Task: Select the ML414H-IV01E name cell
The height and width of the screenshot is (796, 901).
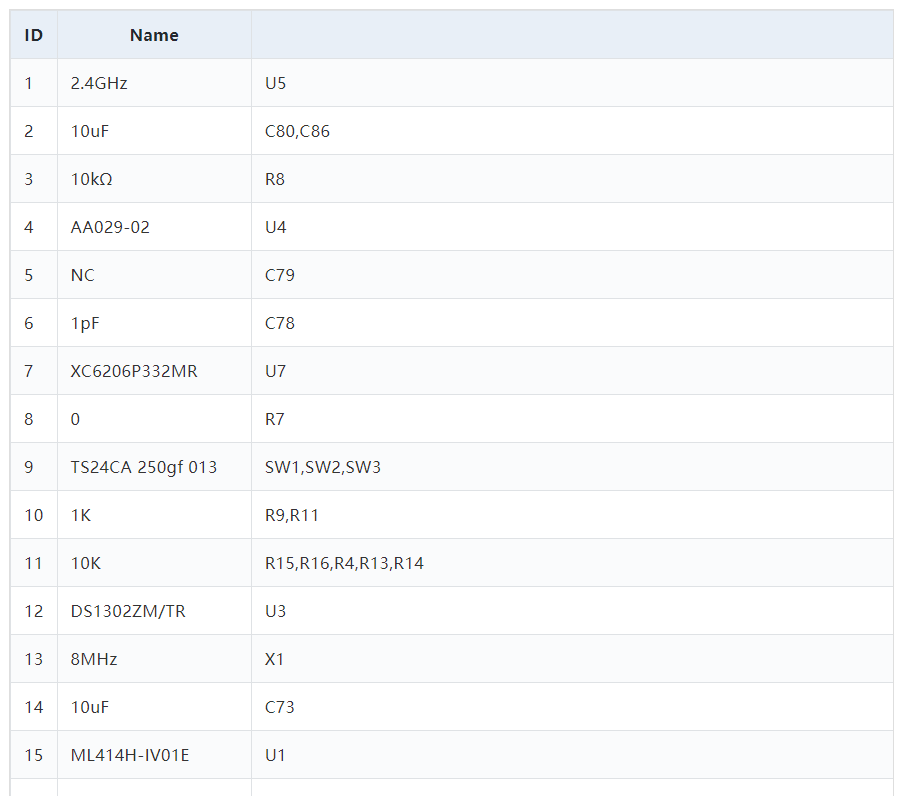Action: click(x=154, y=755)
